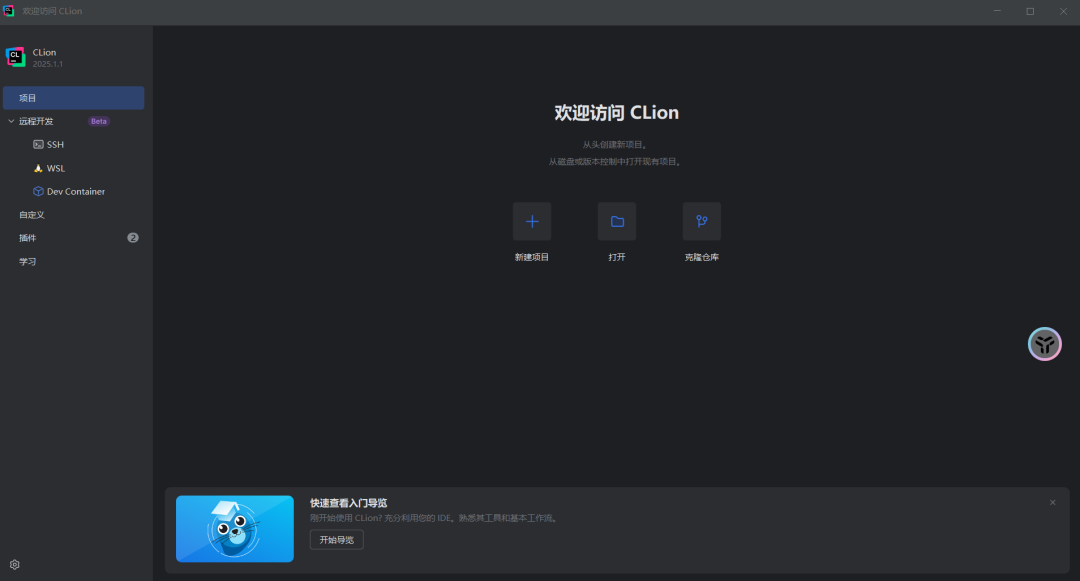Screen dimensions: 1080x581
Task: Open the Dev Container option
Action: 71,191
